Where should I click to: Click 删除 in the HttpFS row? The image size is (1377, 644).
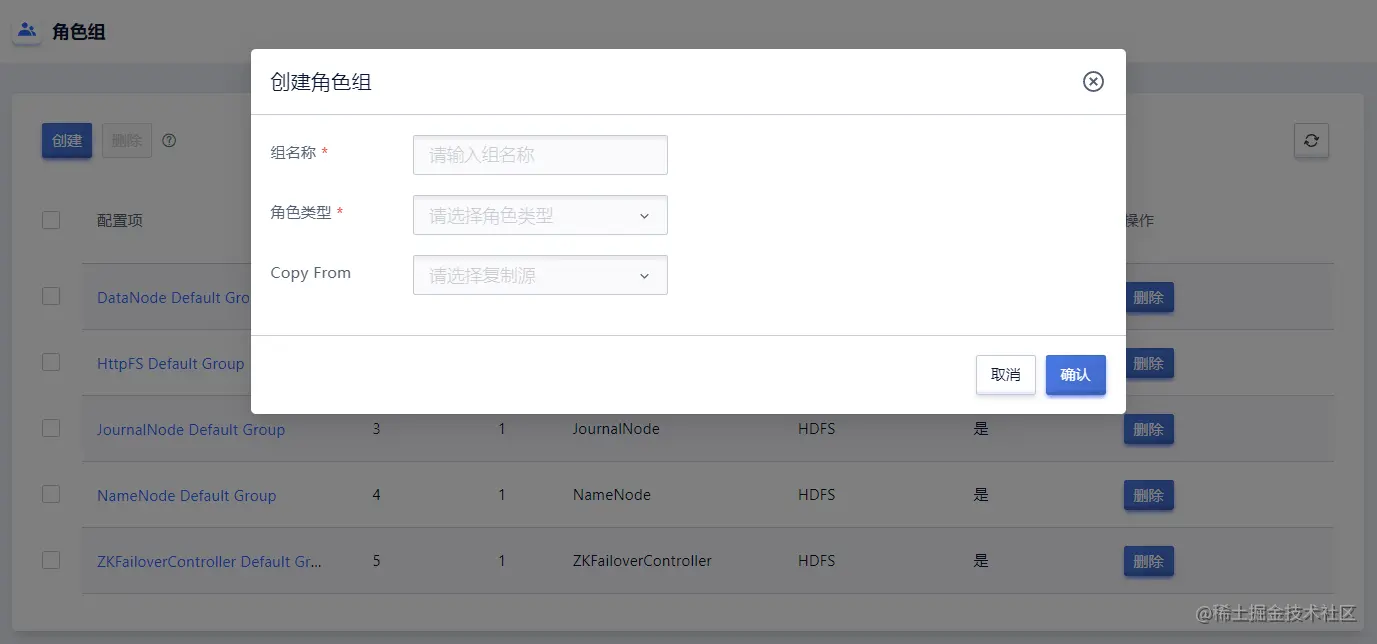pos(1149,364)
